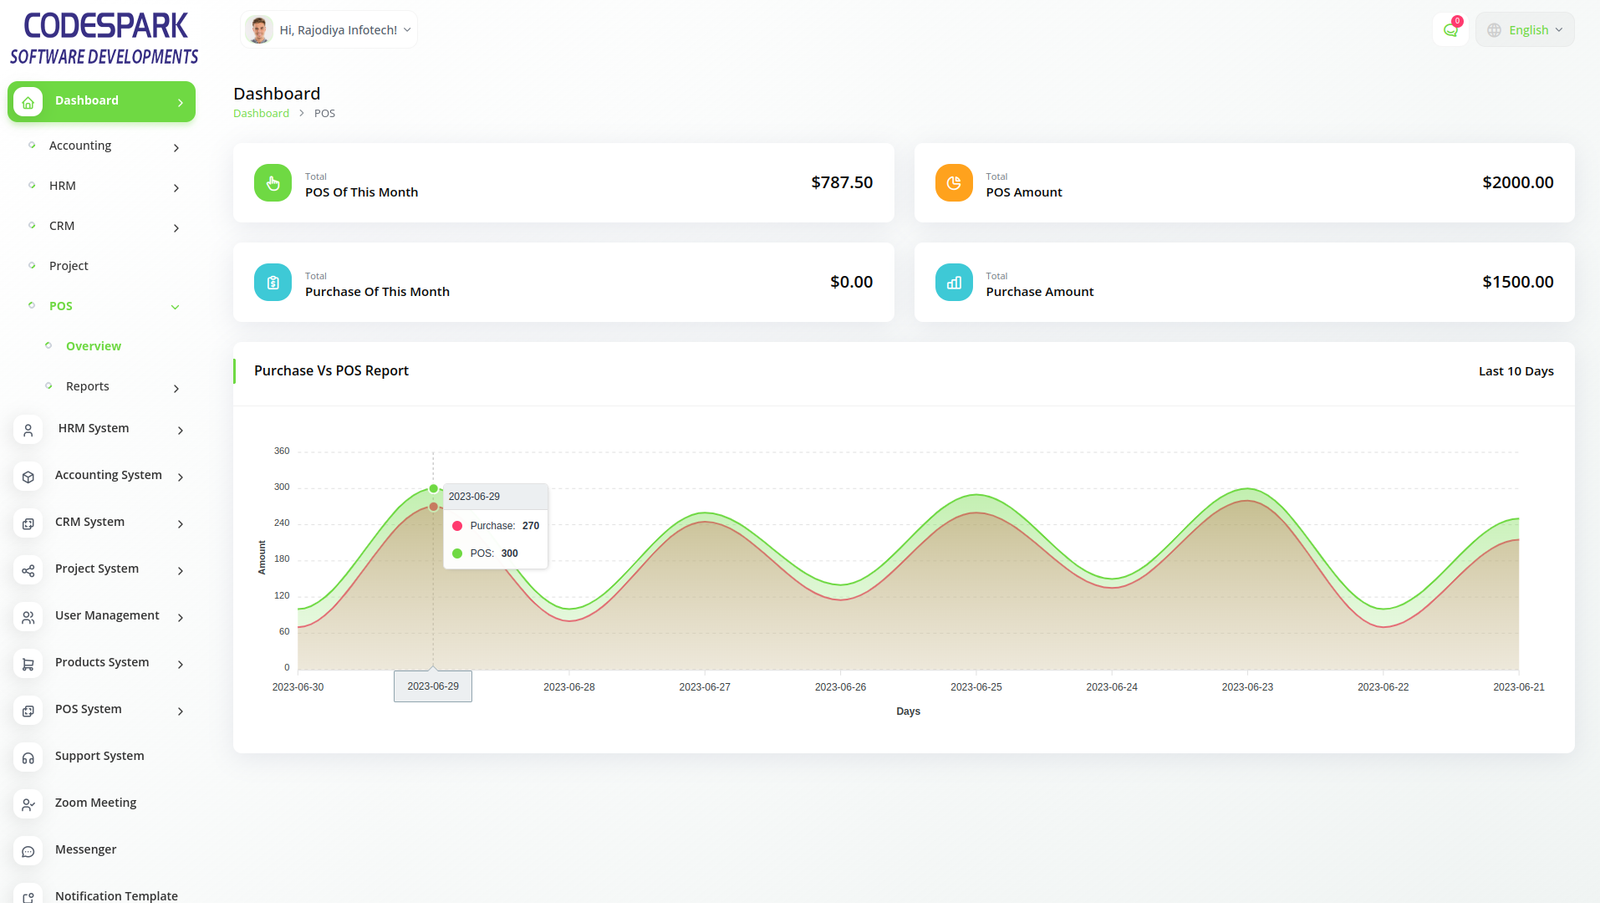Open the English language dropdown
This screenshot has height=903, width=1600.
pyautogui.click(x=1524, y=30)
